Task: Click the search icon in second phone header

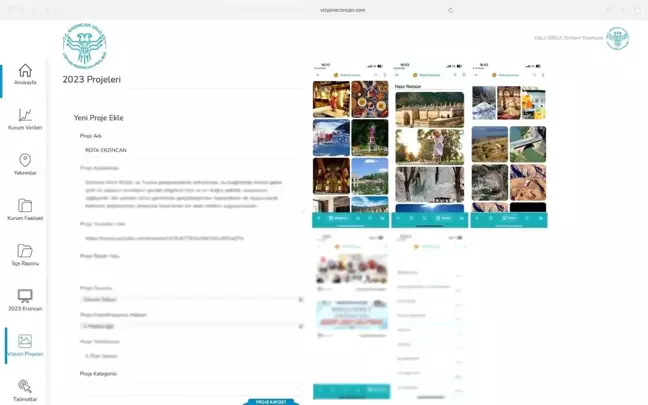Action: click(x=455, y=75)
